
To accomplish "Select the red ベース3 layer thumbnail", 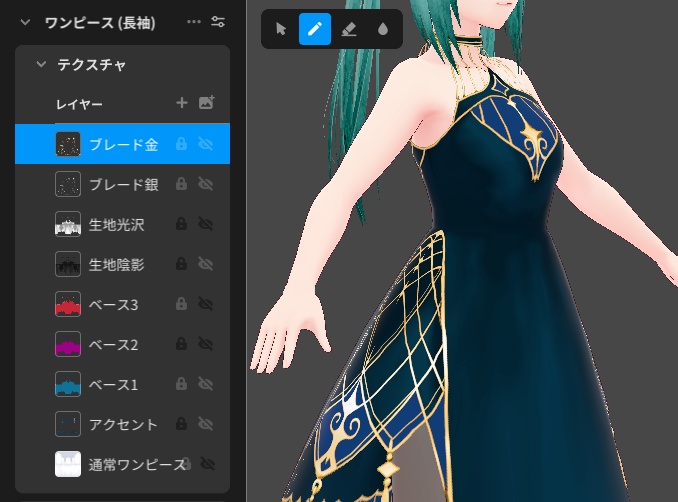I will tap(68, 304).
